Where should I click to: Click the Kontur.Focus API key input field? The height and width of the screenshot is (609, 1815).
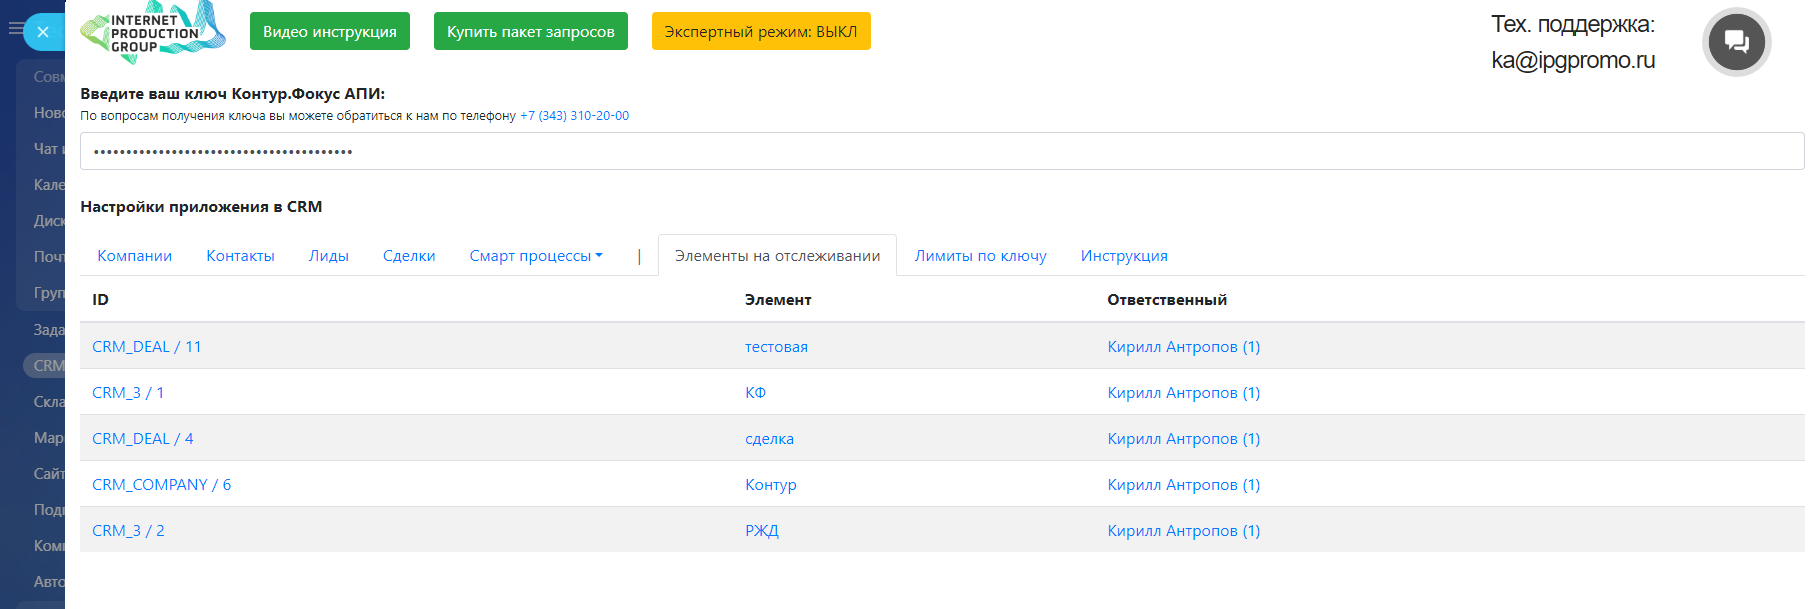coord(940,152)
